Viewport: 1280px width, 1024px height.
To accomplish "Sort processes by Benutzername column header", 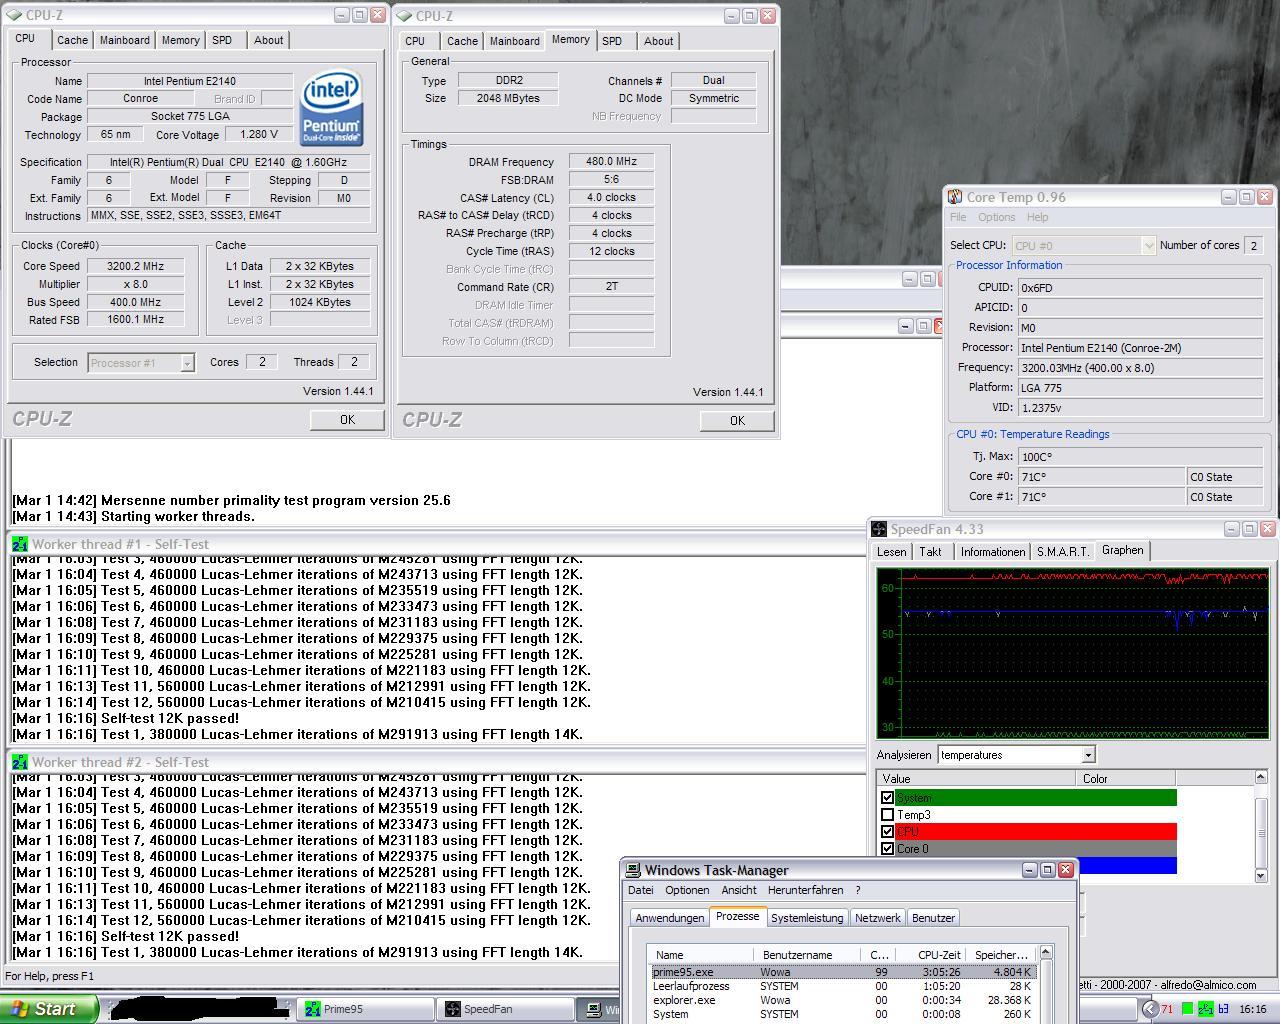I will coord(809,955).
